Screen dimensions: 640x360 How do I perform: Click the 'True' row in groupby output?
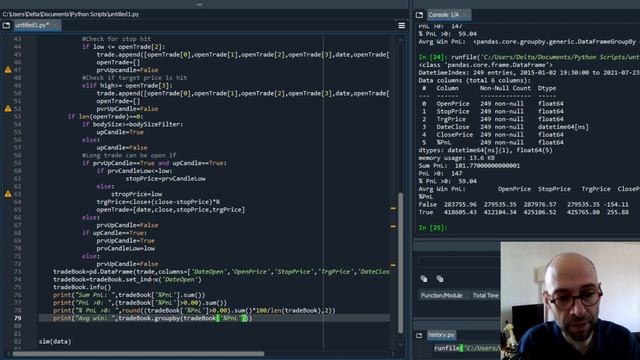pyautogui.click(x=524, y=212)
